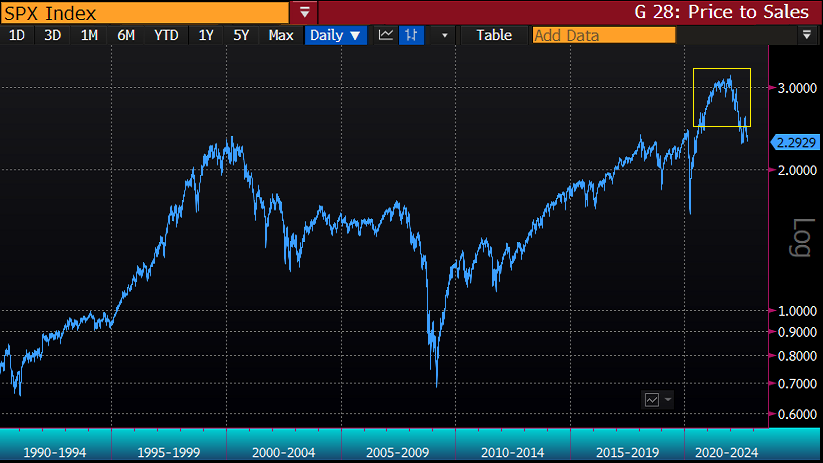Focus the Add Data input field
Viewport: 823px width, 463px height.
tap(604, 35)
